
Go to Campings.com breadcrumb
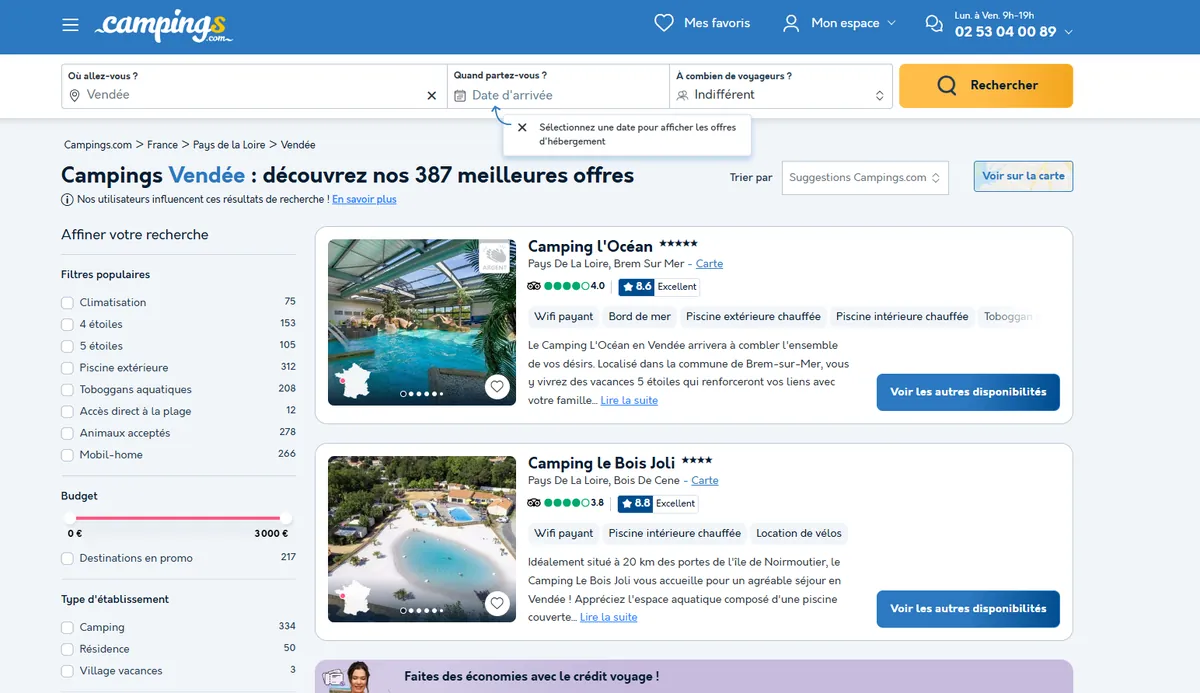[98, 145]
